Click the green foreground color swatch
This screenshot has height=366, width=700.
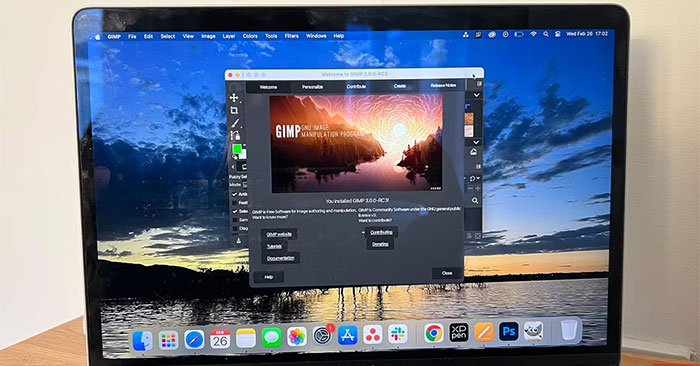[x=237, y=149]
